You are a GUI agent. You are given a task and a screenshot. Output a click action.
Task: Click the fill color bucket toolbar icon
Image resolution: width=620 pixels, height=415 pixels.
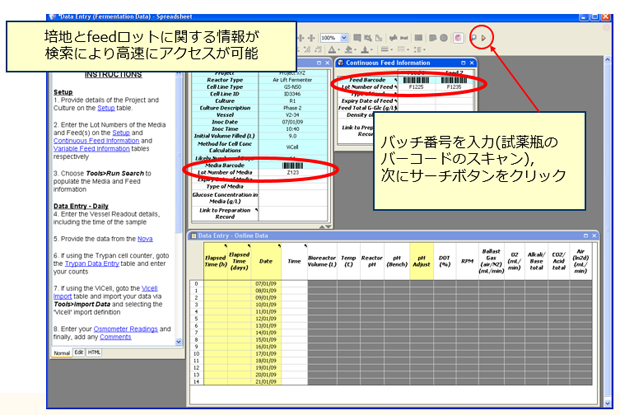pos(348,49)
